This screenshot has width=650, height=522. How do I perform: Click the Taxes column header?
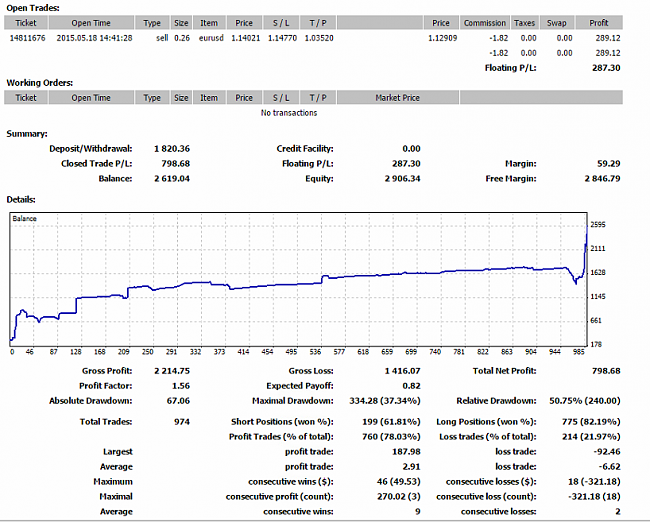524,23
